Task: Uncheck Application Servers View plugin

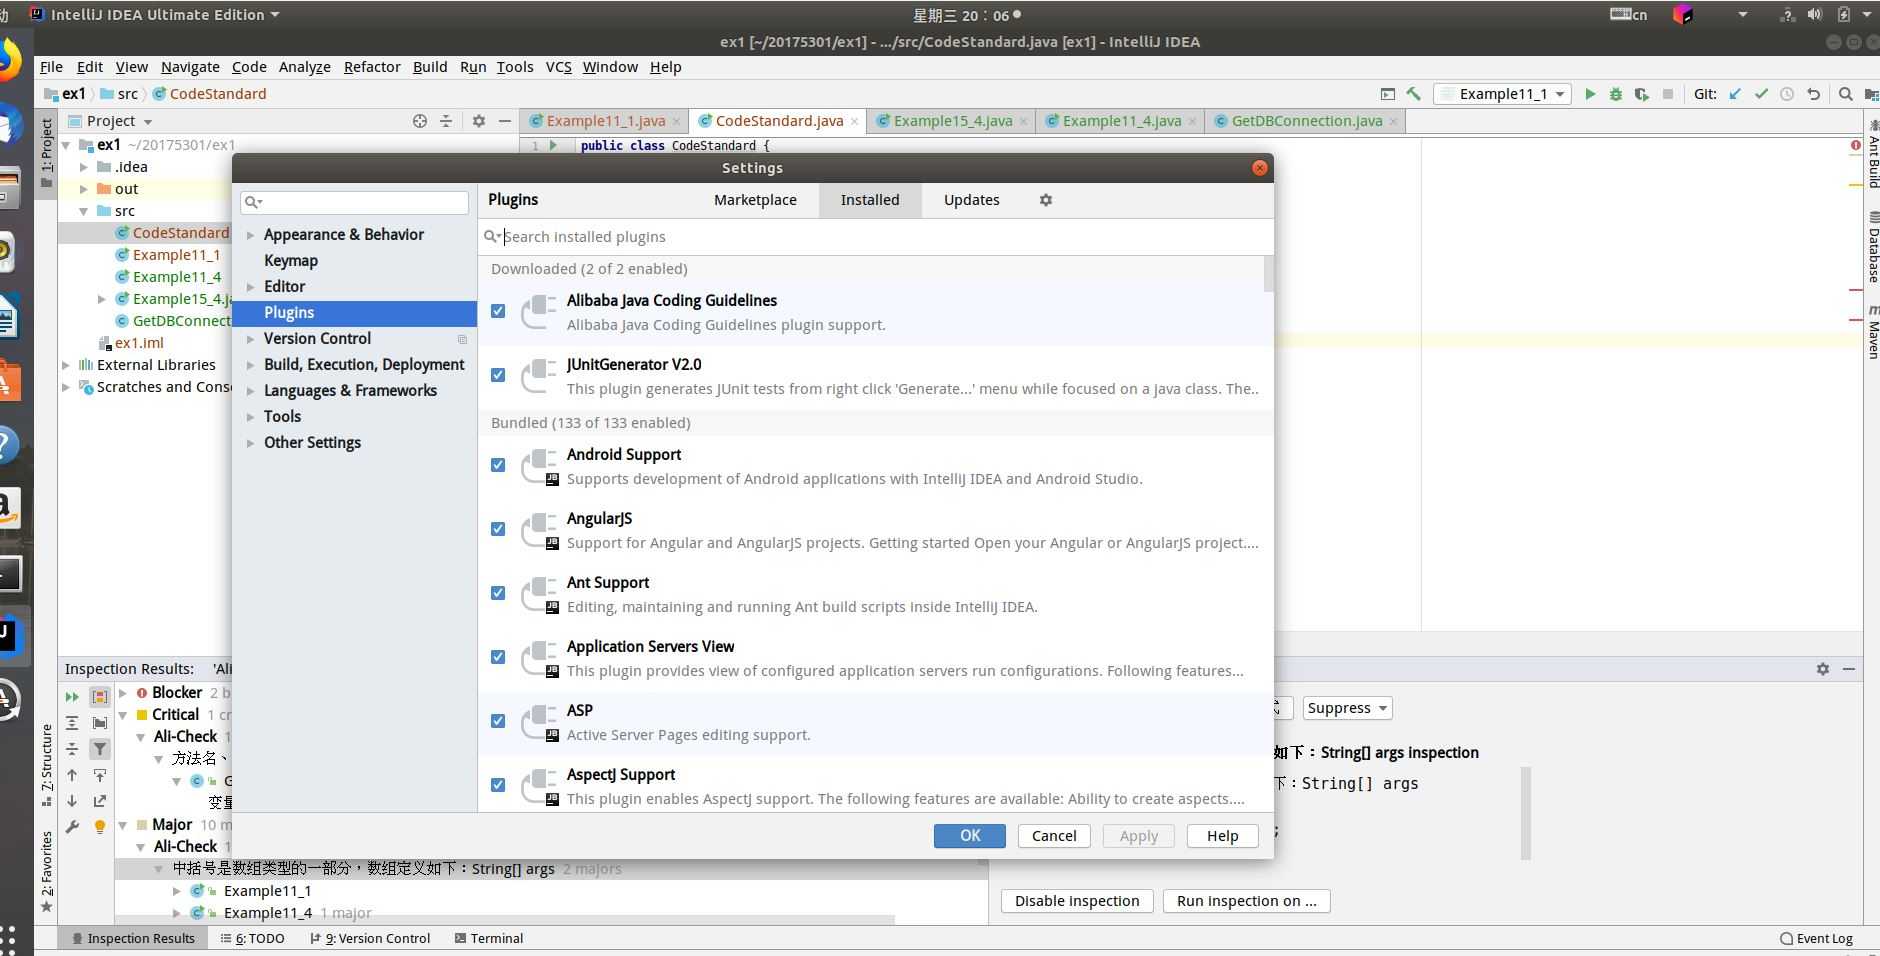Action: pyautogui.click(x=498, y=657)
